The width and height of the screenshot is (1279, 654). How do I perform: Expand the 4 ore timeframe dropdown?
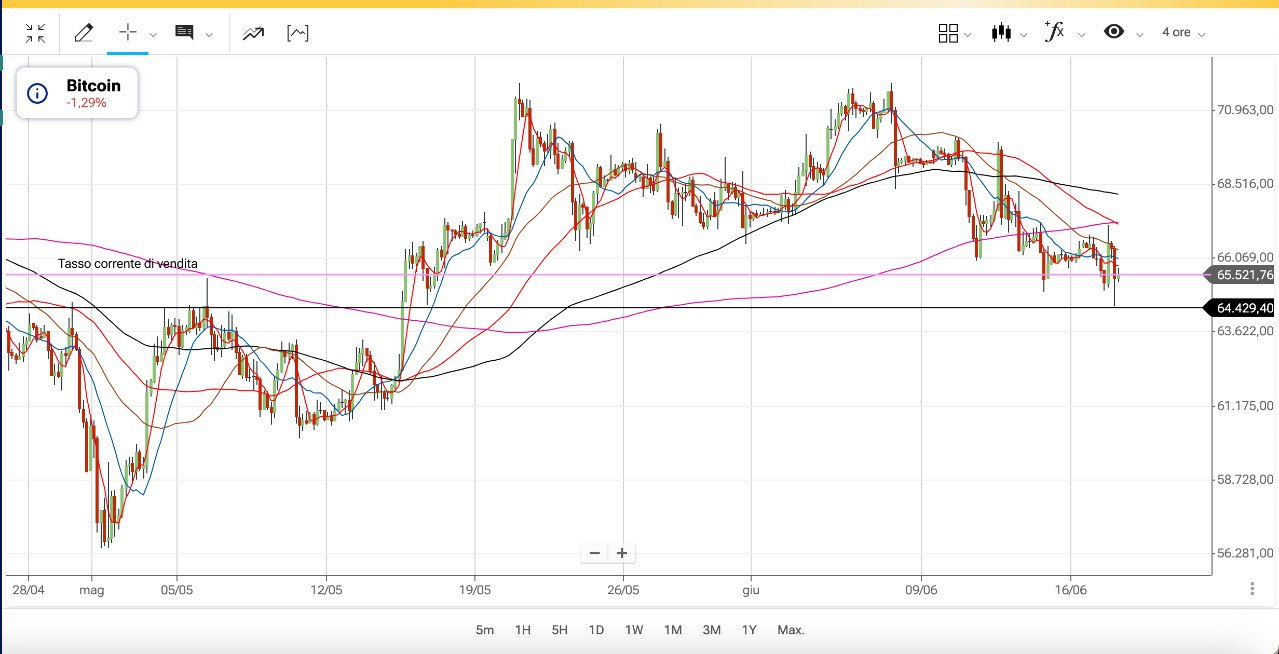[1183, 33]
